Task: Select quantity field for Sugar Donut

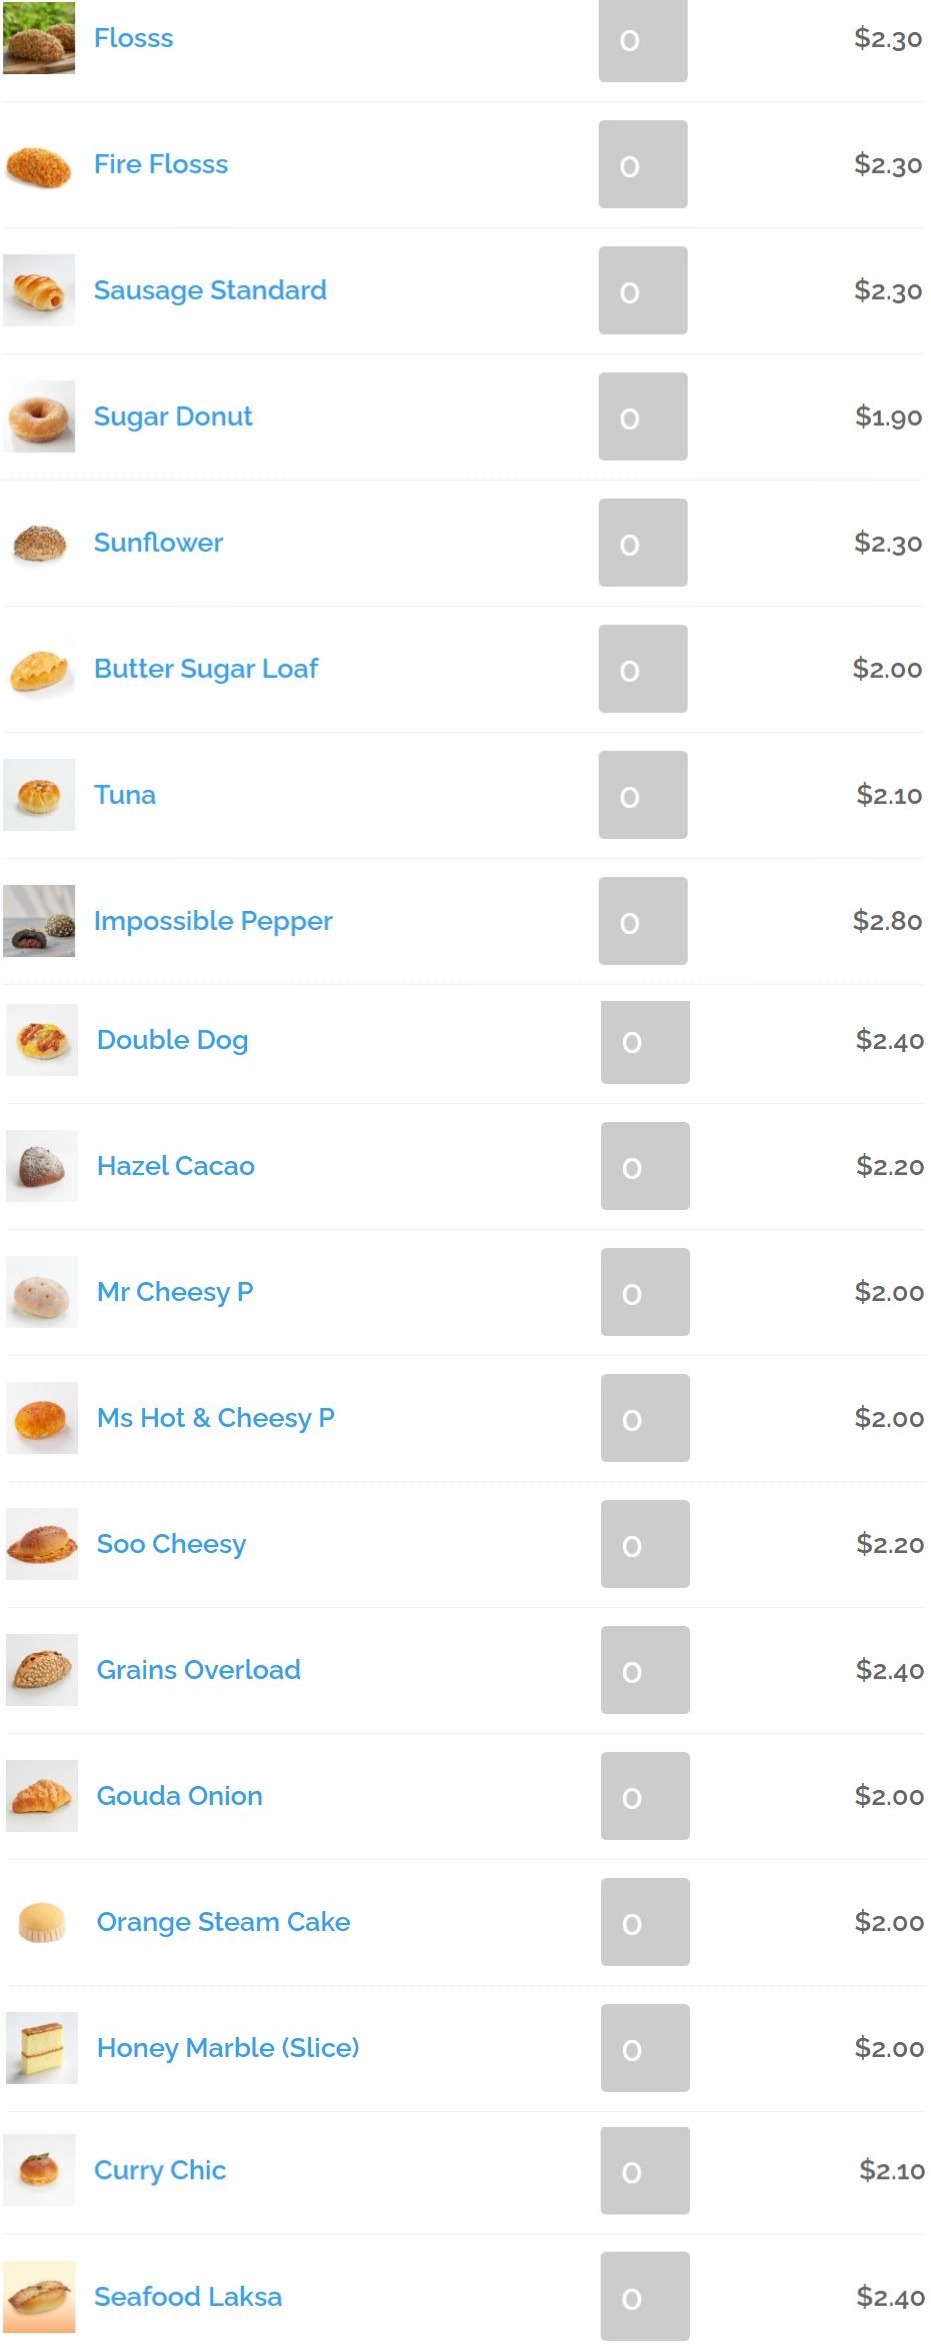Action: click(x=643, y=416)
